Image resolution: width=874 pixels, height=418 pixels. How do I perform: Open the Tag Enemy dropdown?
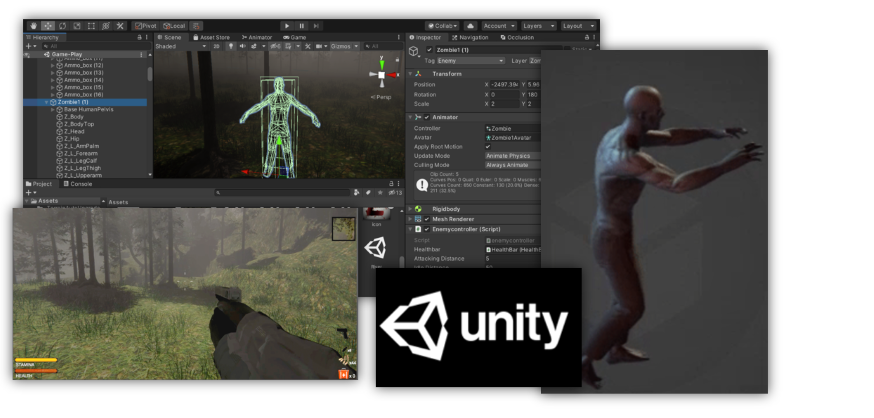tap(471, 60)
